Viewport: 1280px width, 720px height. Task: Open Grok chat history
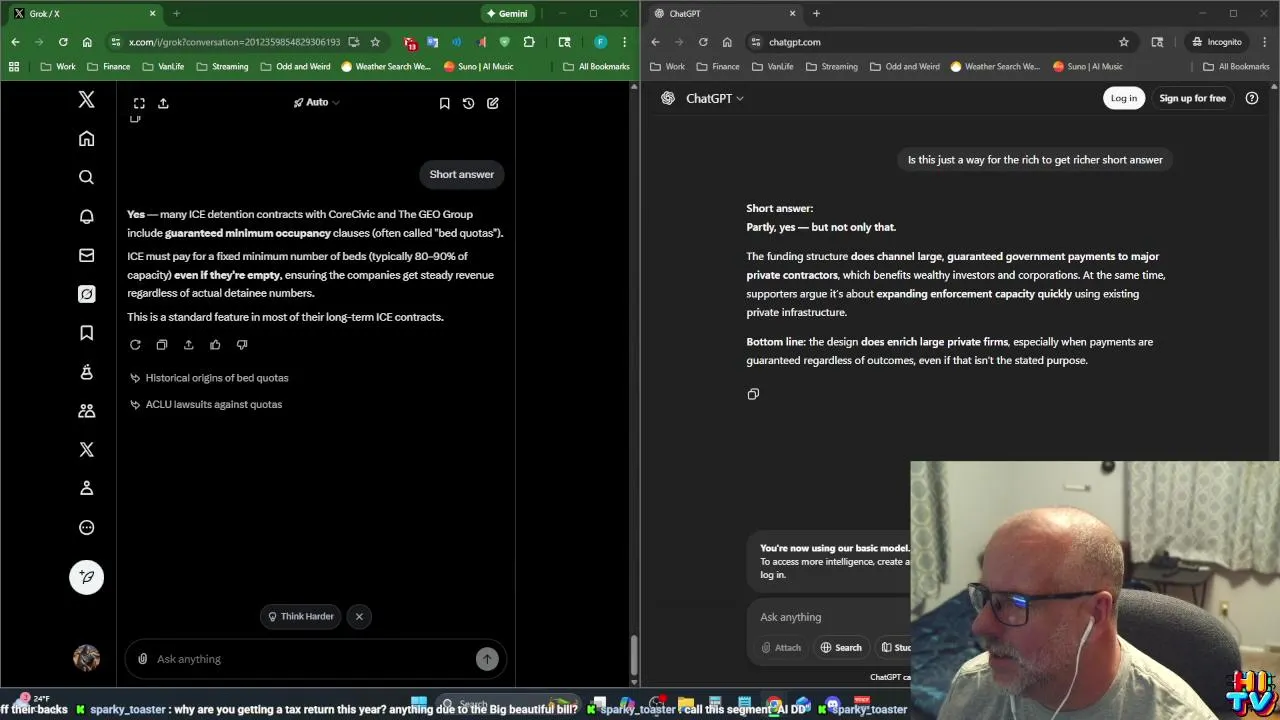pyautogui.click(x=468, y=103)
